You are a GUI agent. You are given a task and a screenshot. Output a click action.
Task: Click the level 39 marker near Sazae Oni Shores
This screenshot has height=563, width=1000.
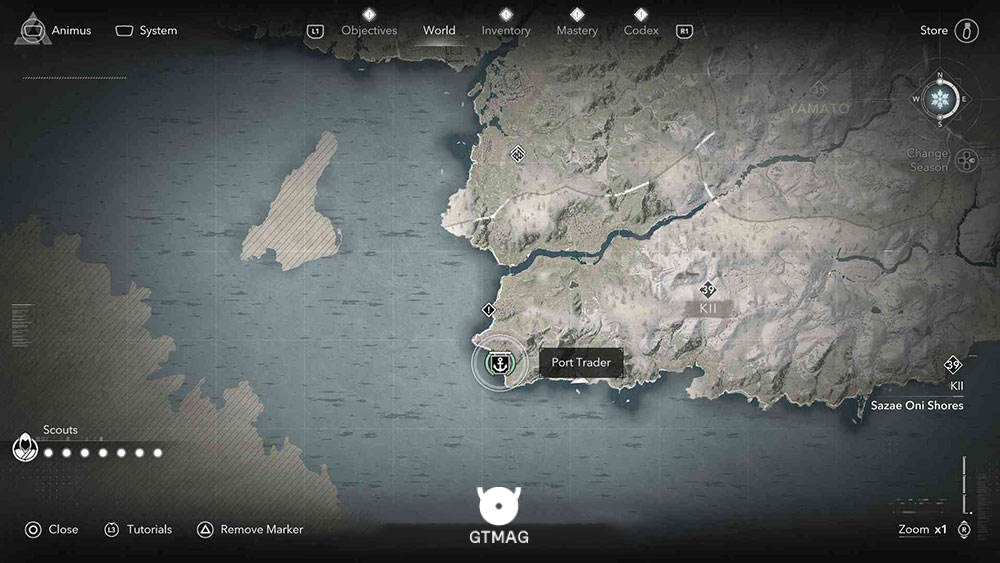[x=953, y=365]
